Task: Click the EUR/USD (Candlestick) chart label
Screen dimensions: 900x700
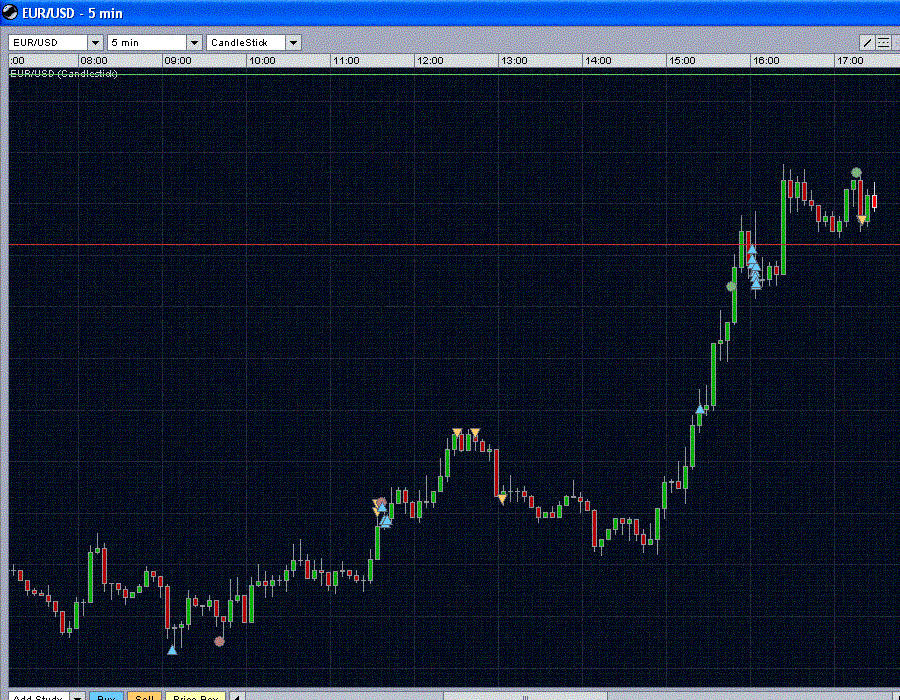Action: point(64,73)
